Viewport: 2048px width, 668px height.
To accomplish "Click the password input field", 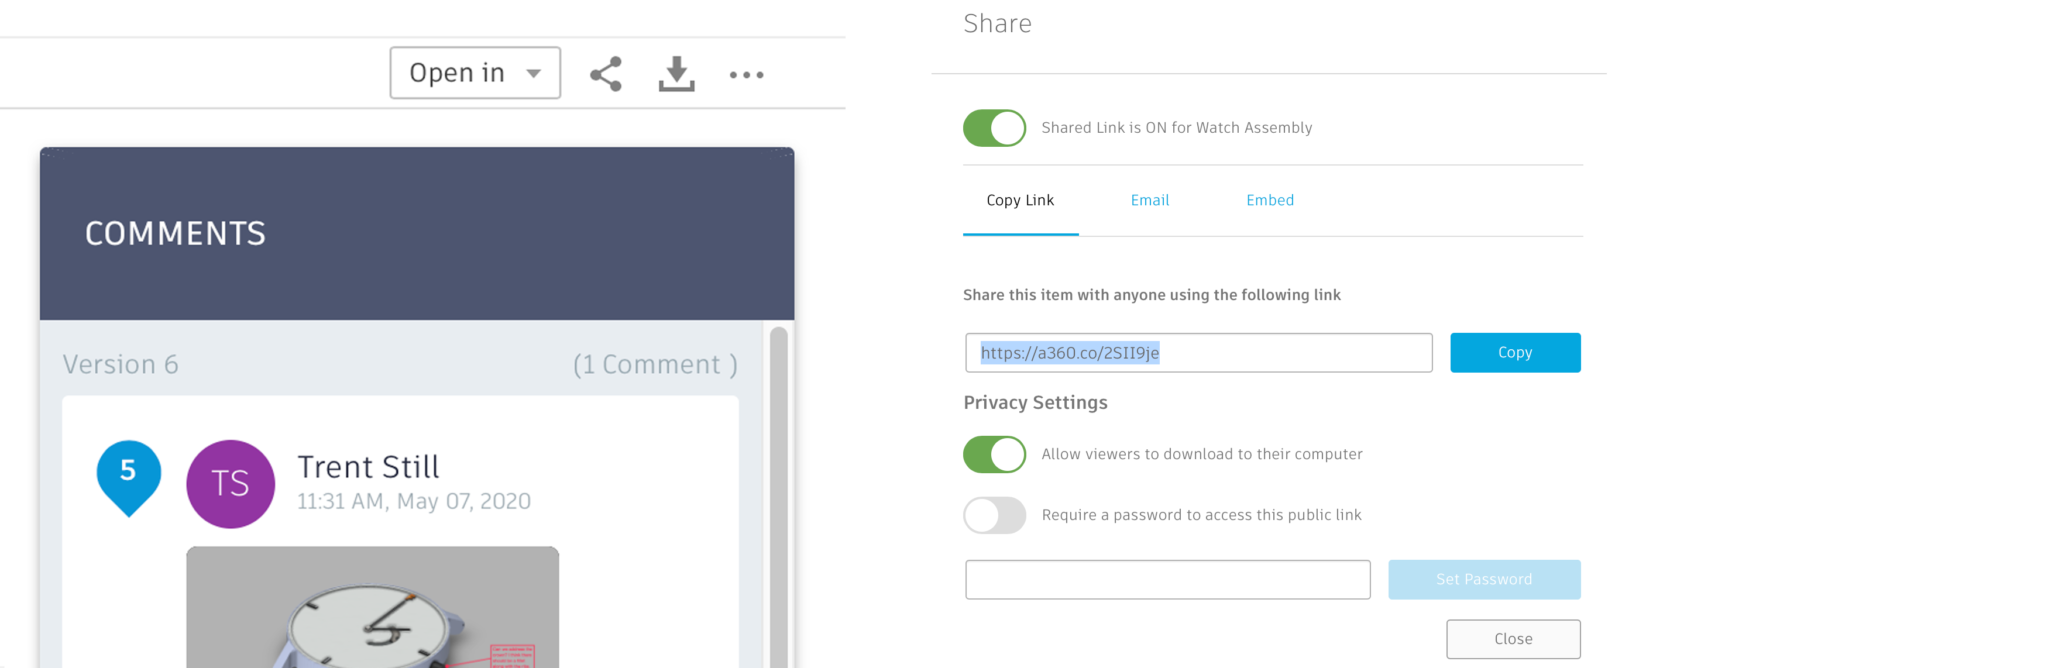I will [1167, 579].
